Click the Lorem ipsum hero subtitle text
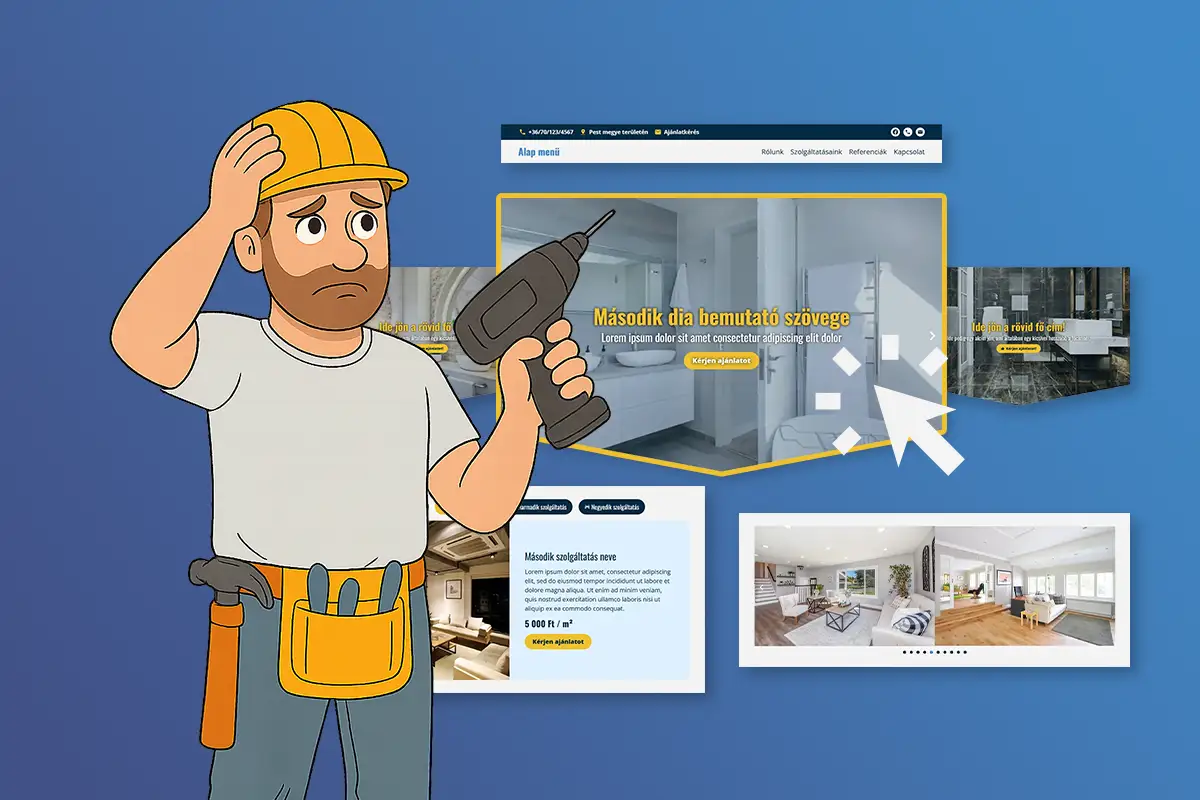 point(721,340)
